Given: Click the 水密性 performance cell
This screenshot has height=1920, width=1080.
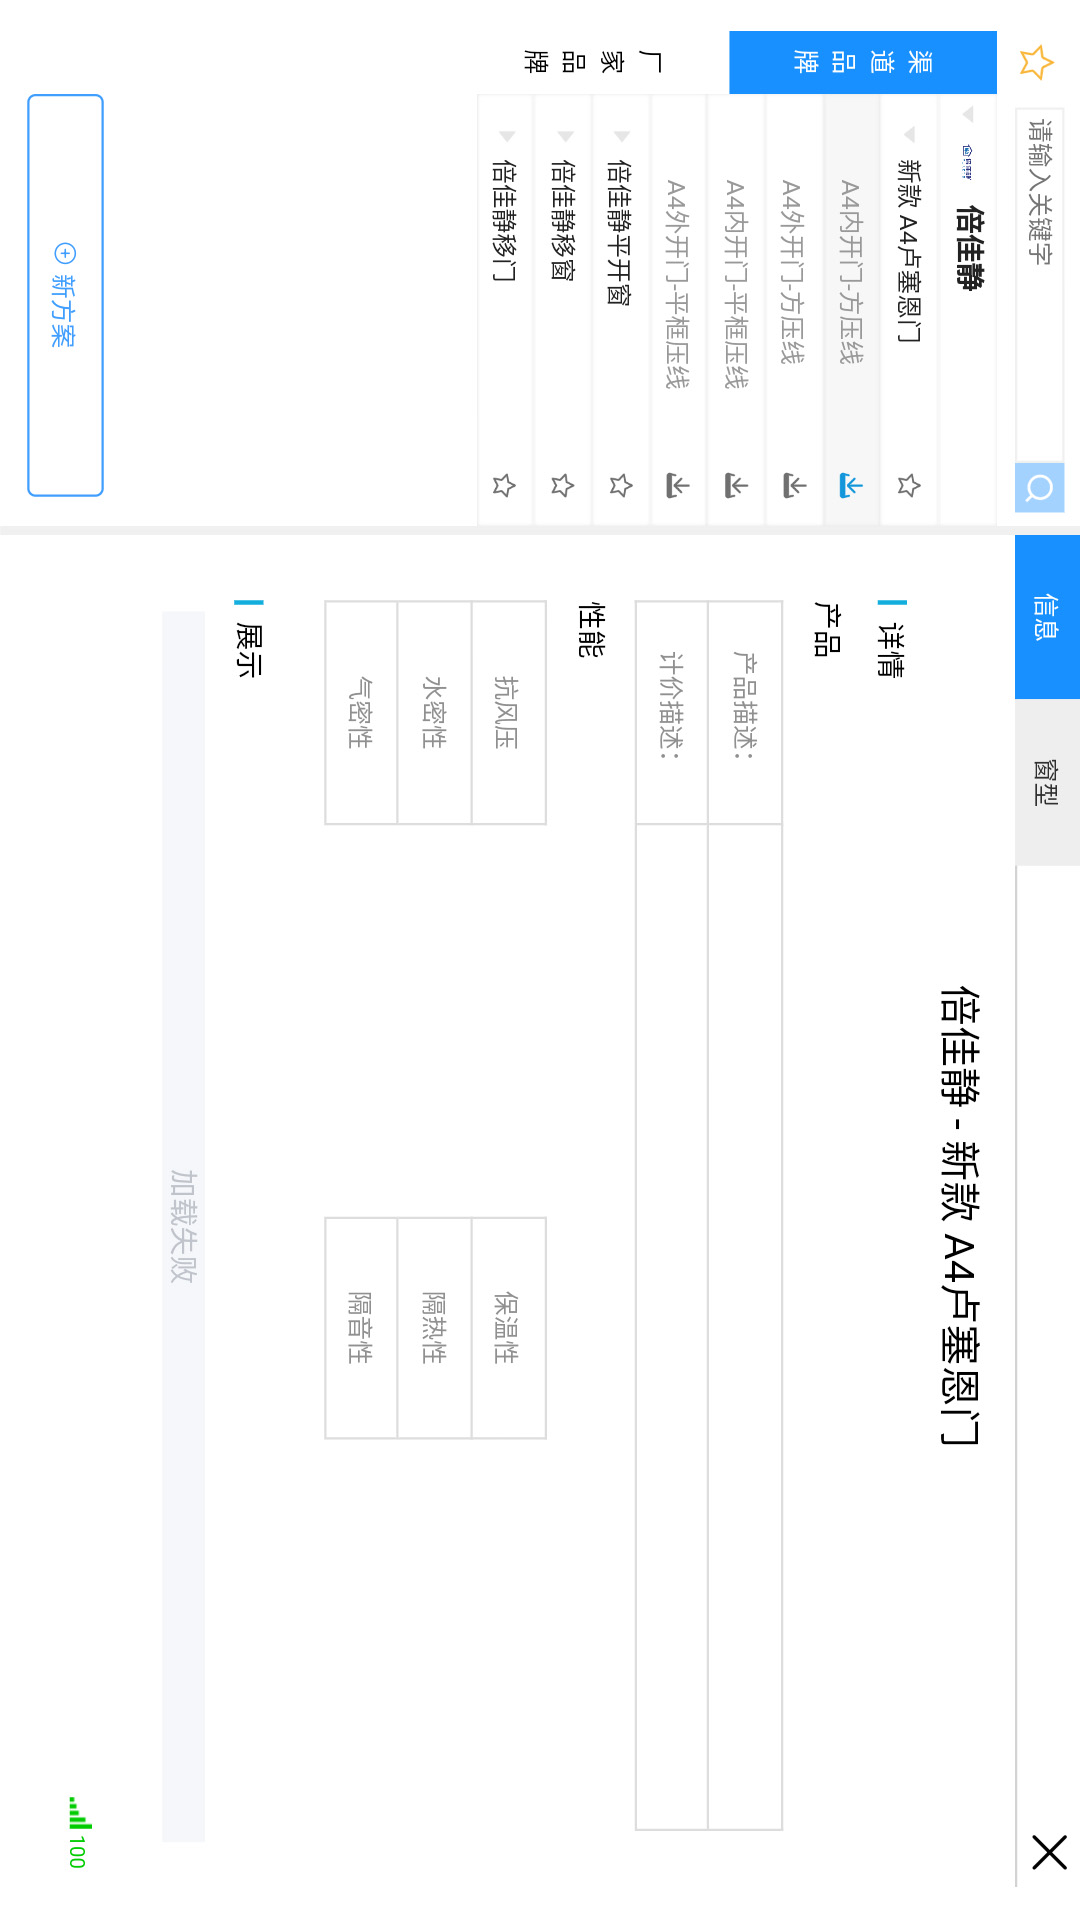Looking at the screenshot, I should pos(435,713).
